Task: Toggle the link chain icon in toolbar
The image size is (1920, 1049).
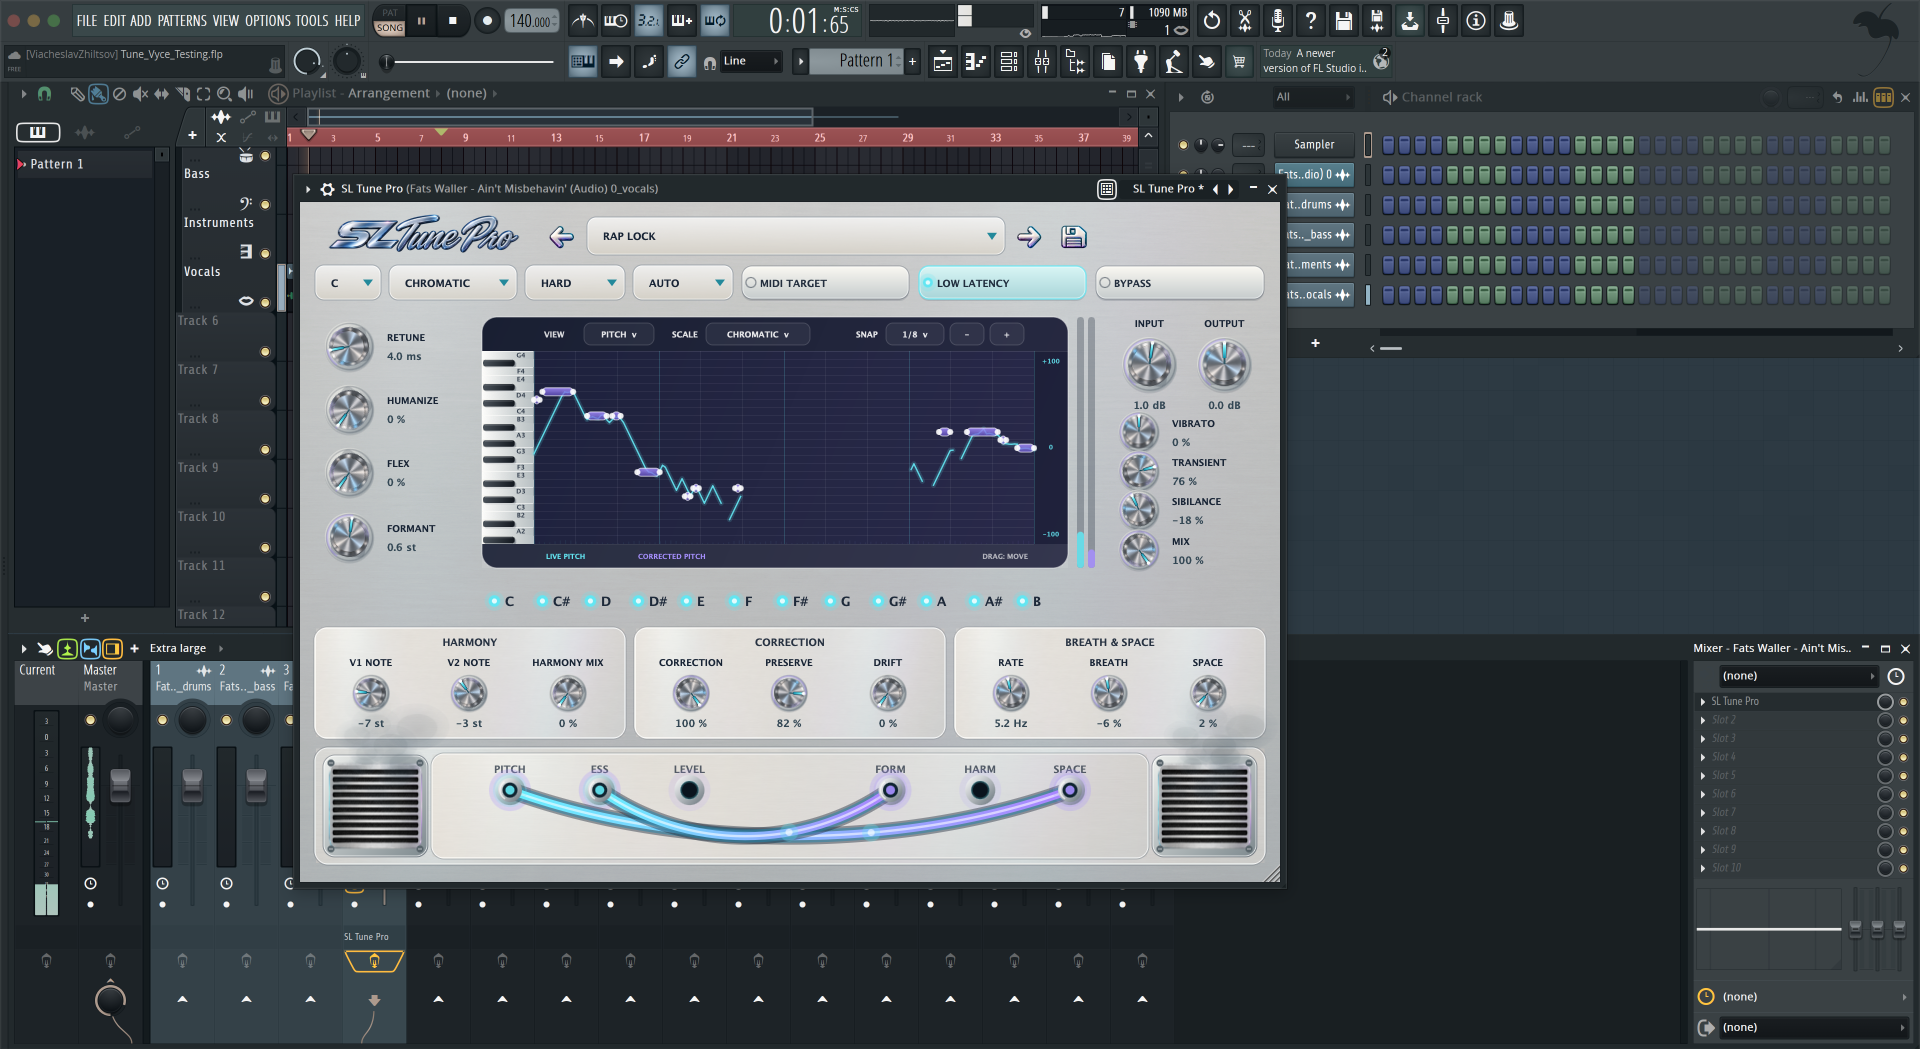Action: (x=682, y=62)
